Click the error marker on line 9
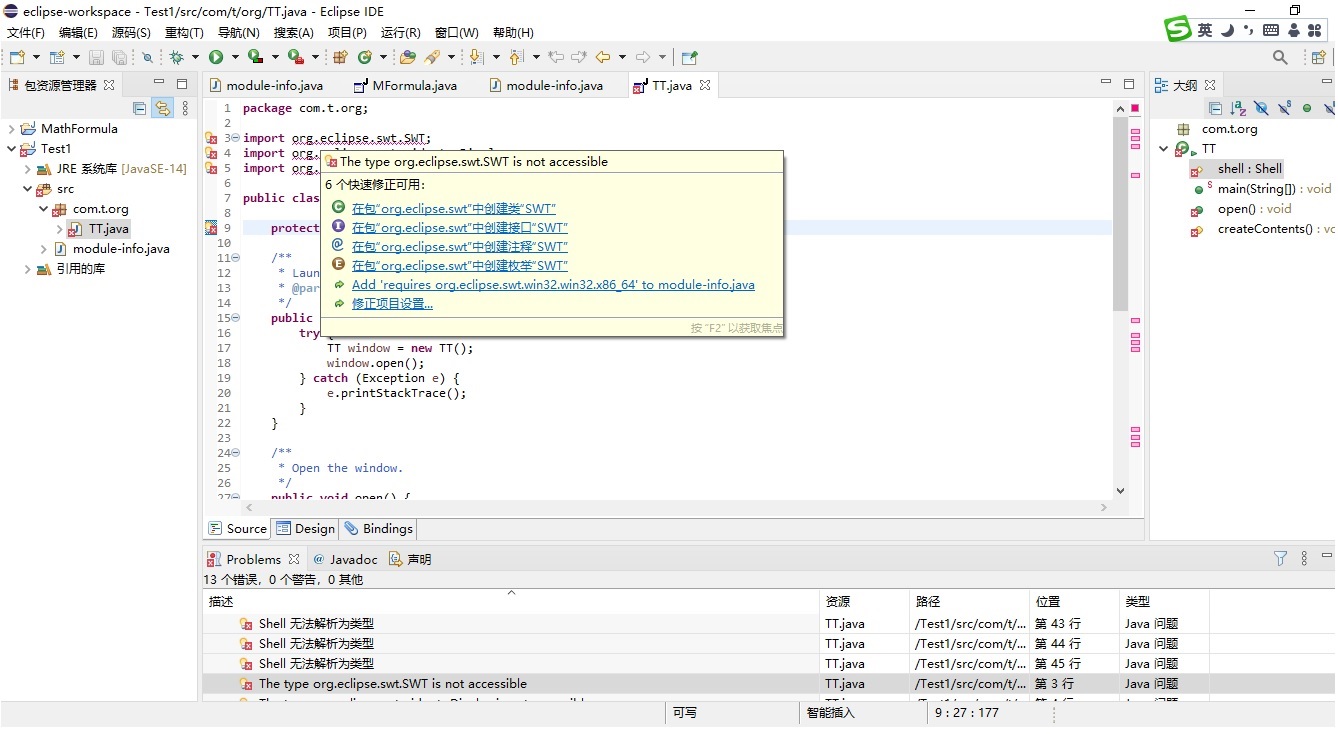 pyautogui.click(x=211, y=228)
